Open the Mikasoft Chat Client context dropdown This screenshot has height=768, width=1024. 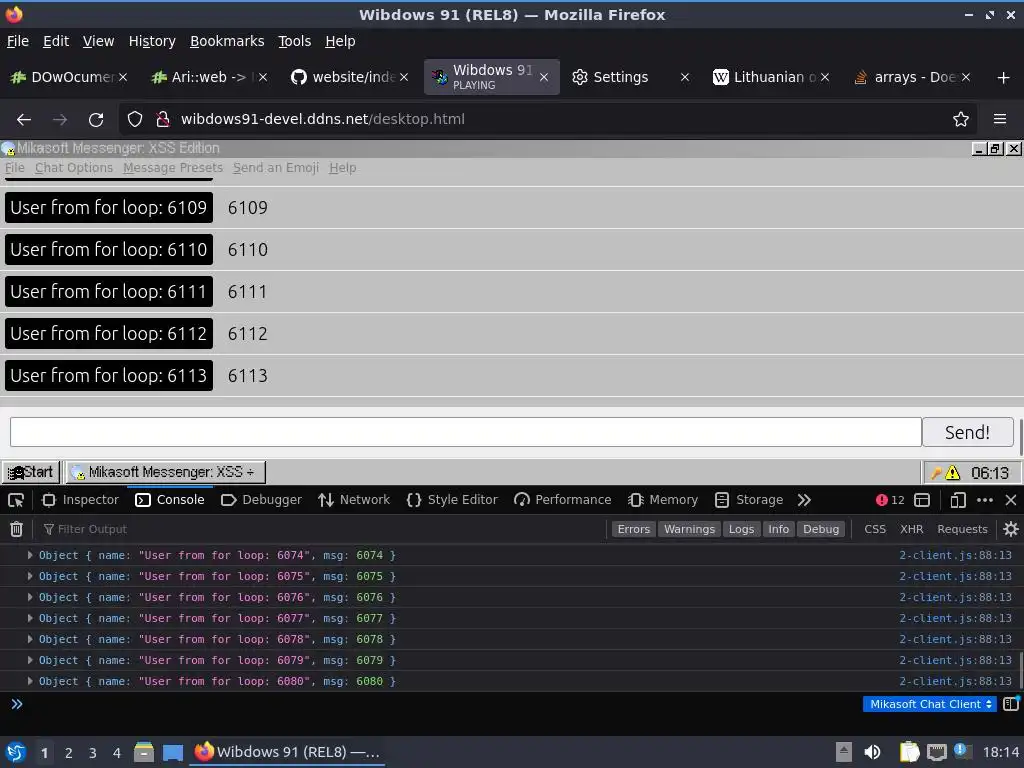(x=930, y=704)
